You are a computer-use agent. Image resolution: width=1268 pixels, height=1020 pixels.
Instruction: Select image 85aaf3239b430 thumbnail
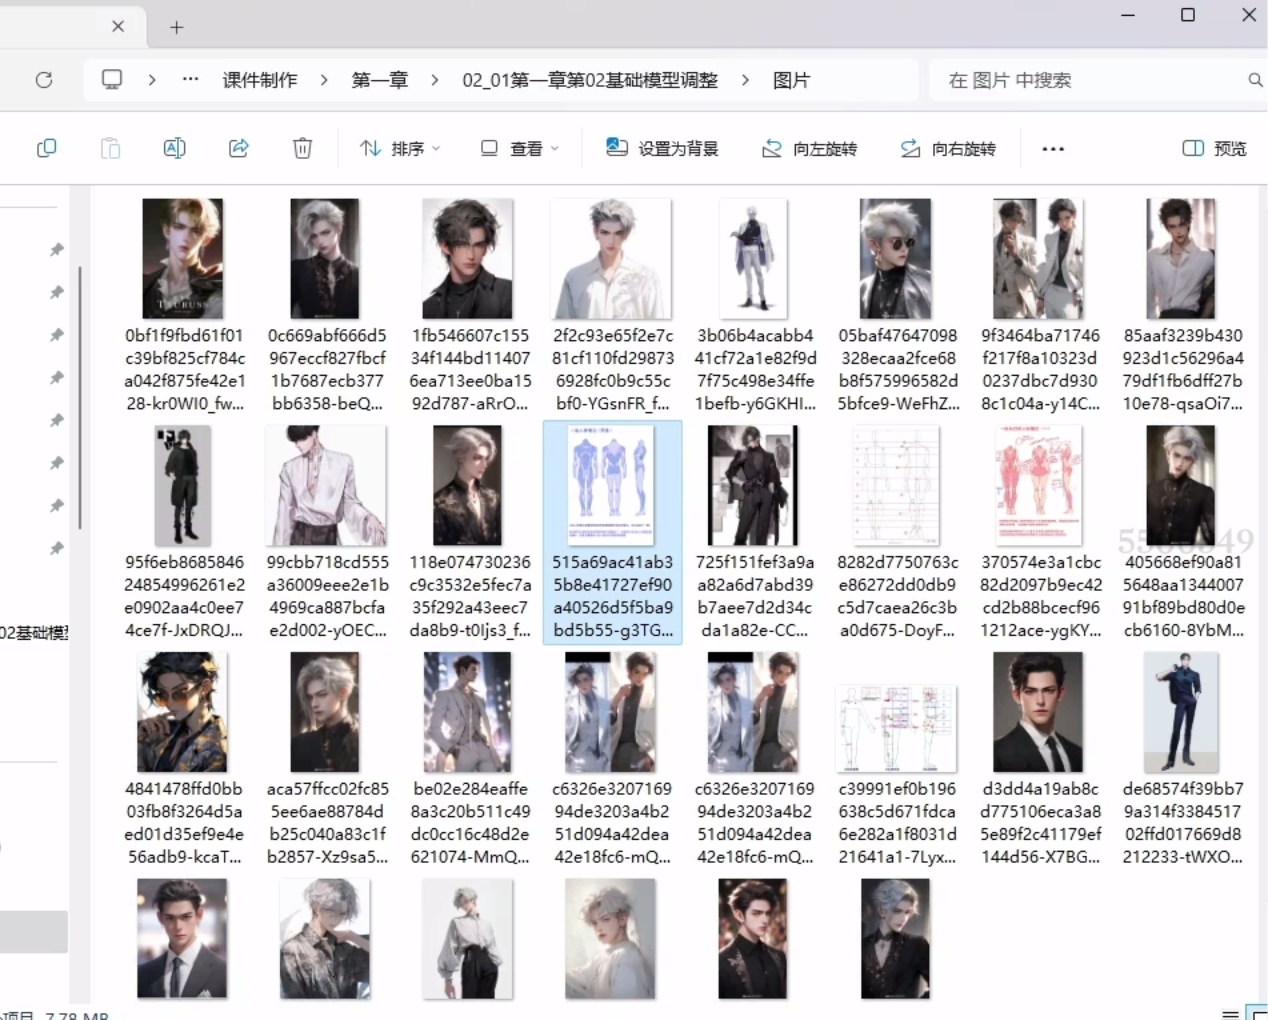coord(1181,258)
